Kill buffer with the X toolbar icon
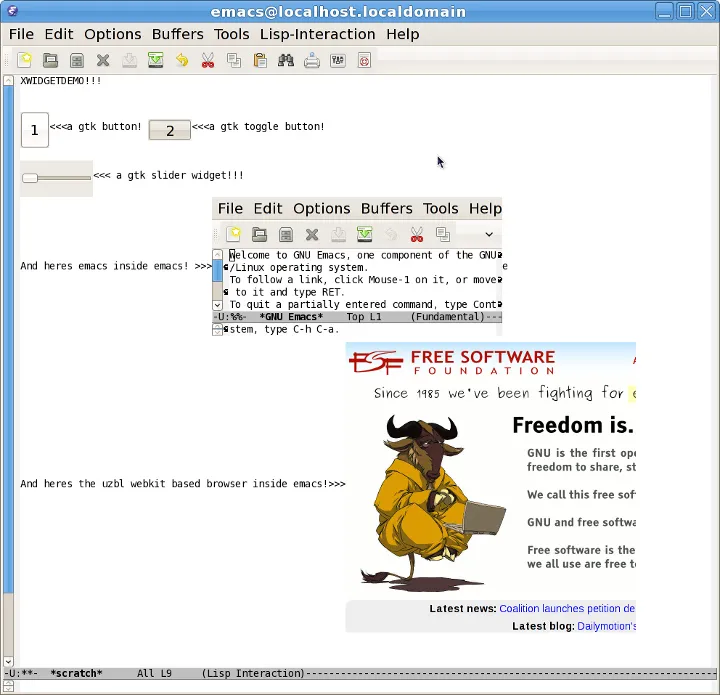 103,60
